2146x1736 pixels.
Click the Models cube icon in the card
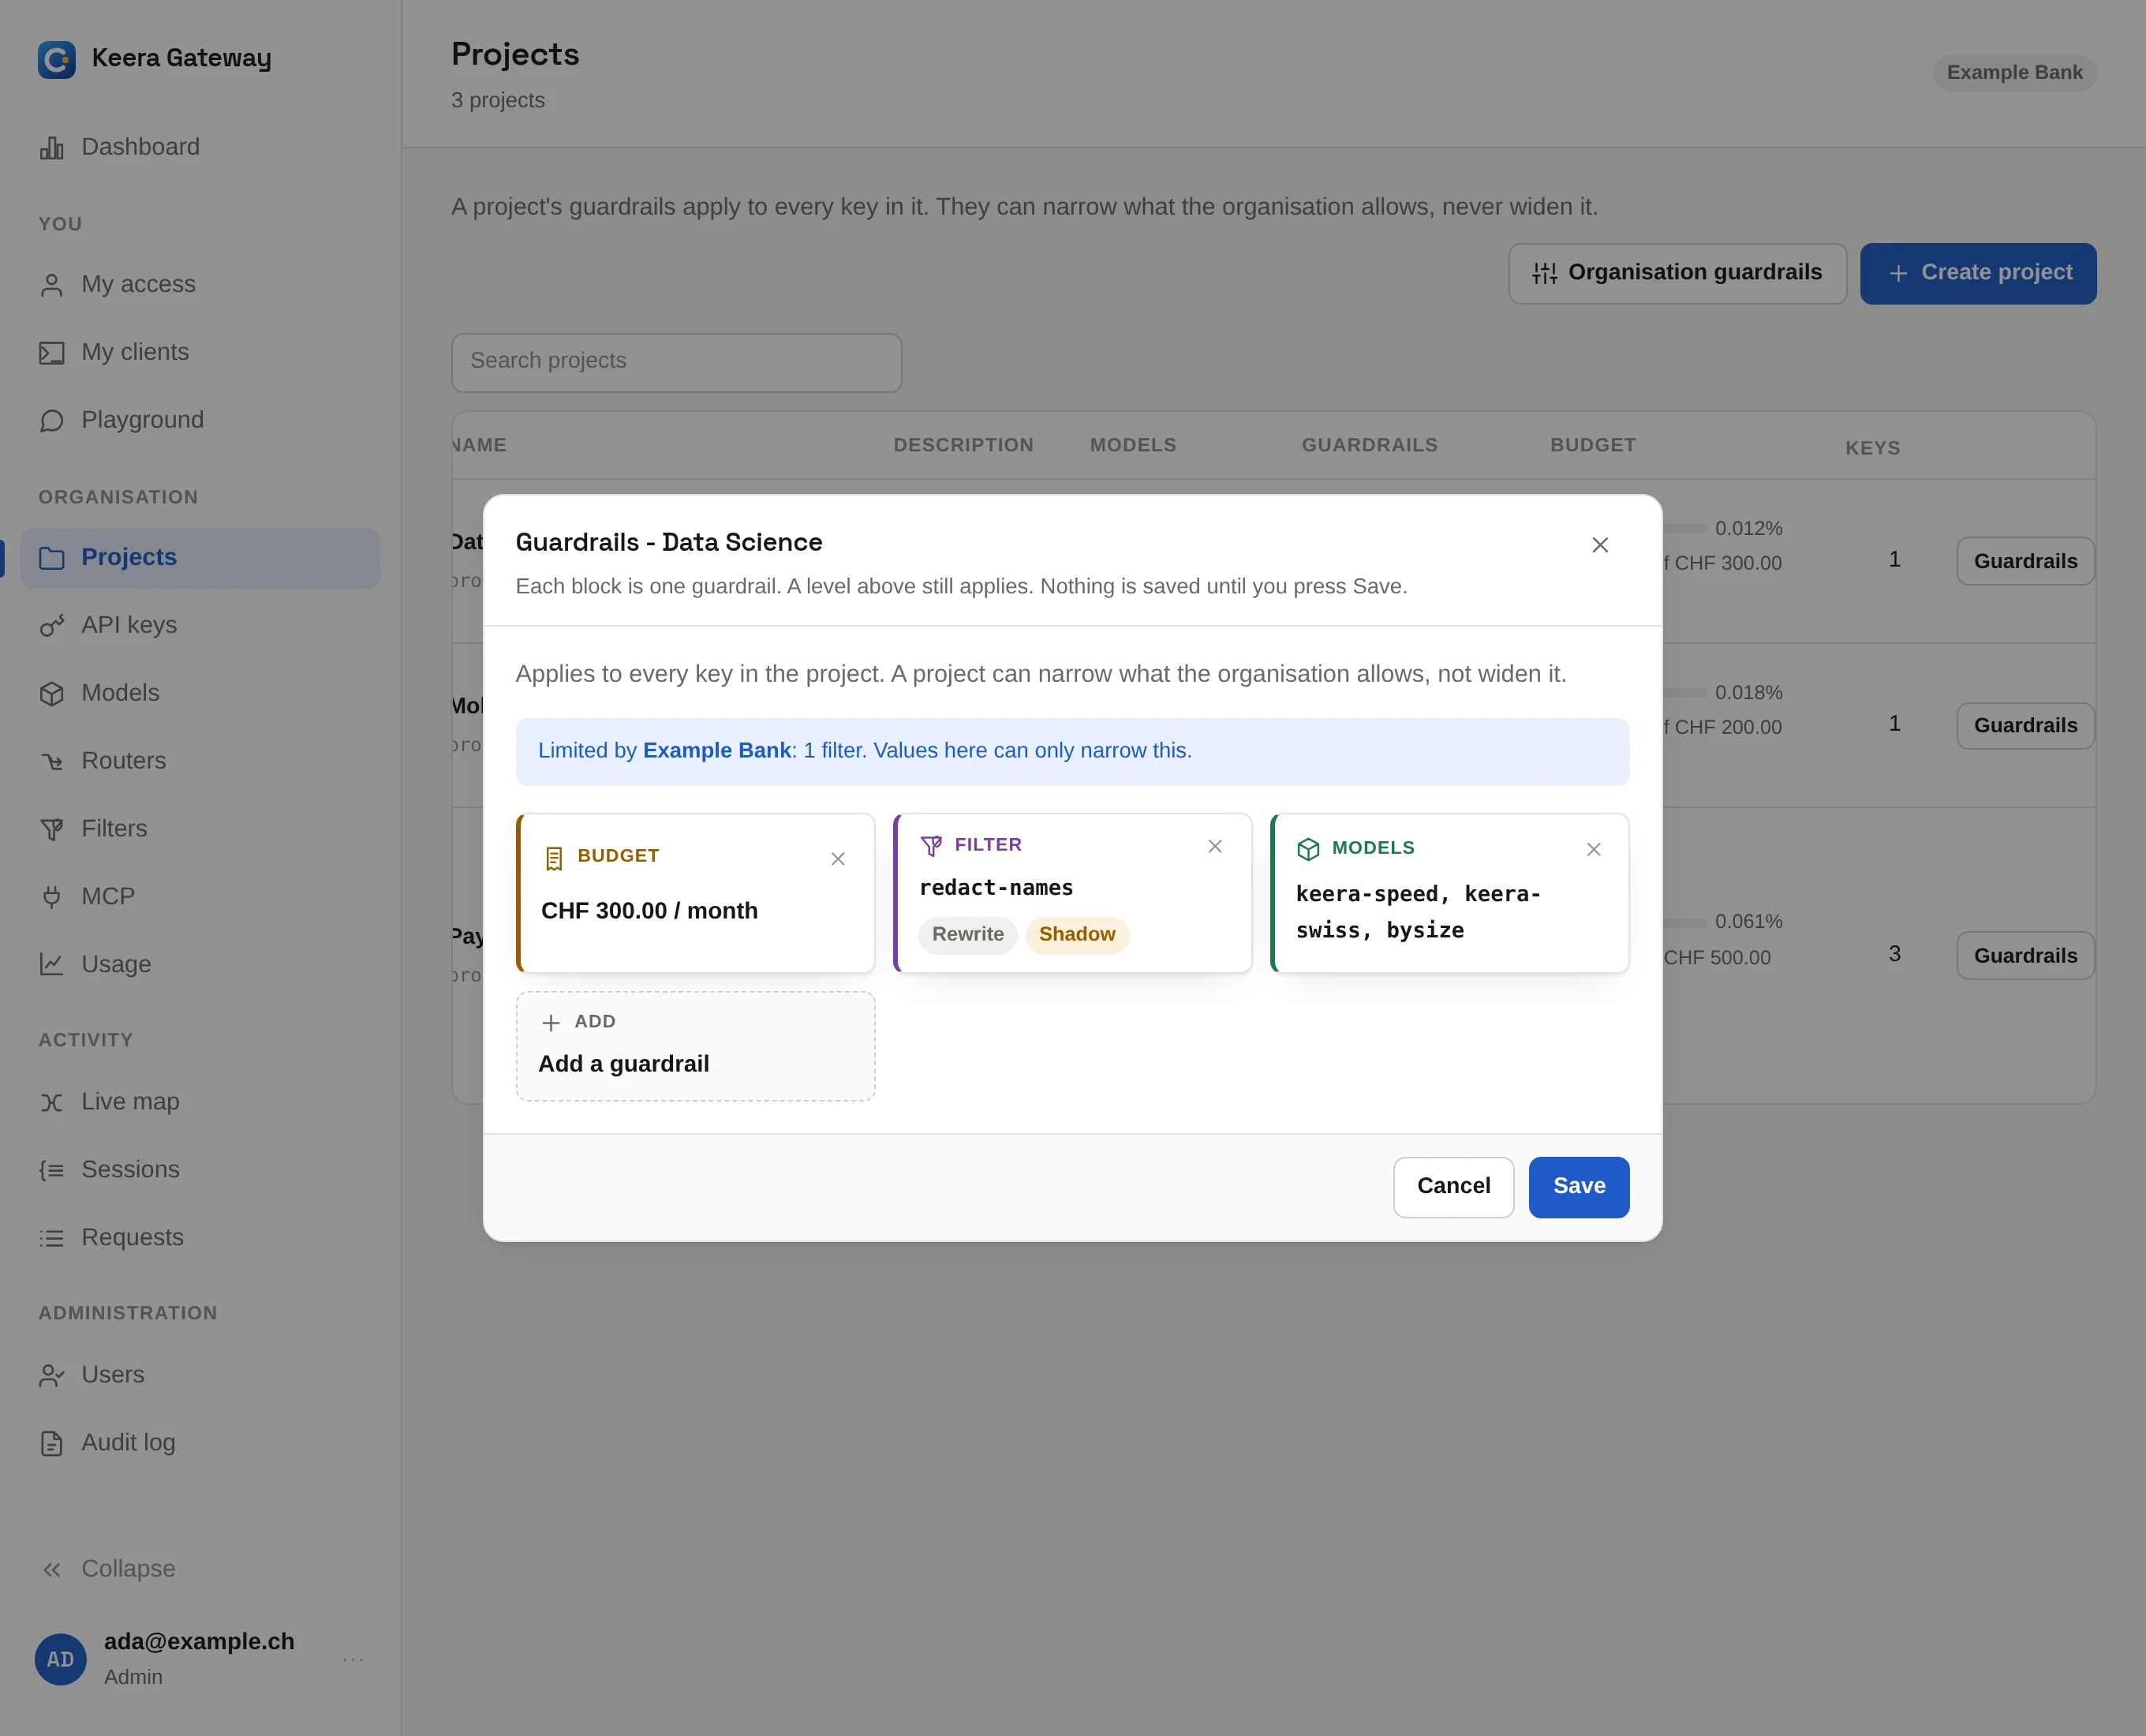point(1308,849)
